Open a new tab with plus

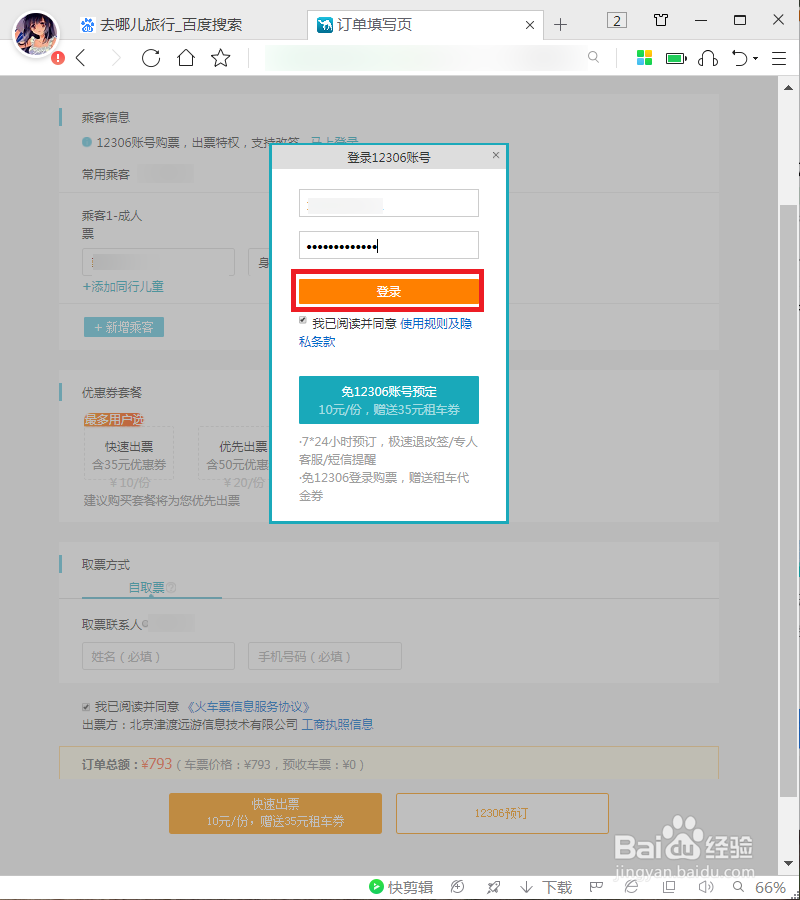click(560, 24)
